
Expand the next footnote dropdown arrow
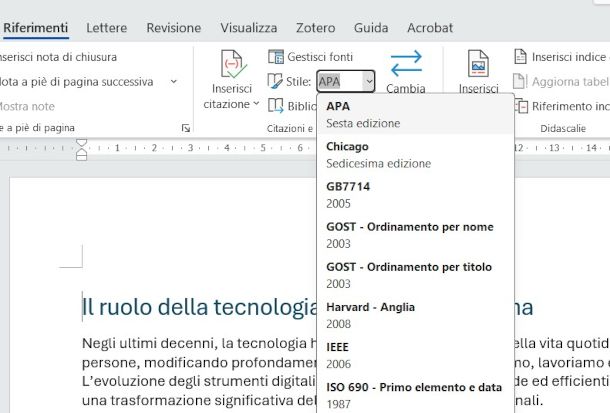pyautogui.click(x=174, y=81)
